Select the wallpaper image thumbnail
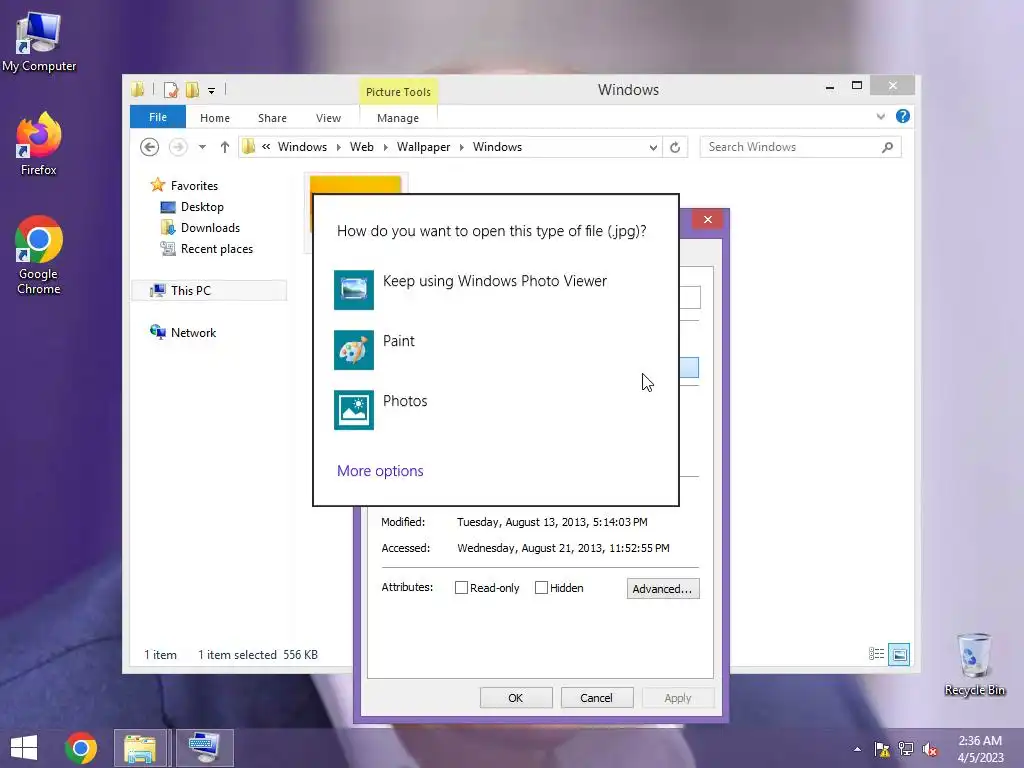This screenshot has width=1024, height=768. [355, 184]
